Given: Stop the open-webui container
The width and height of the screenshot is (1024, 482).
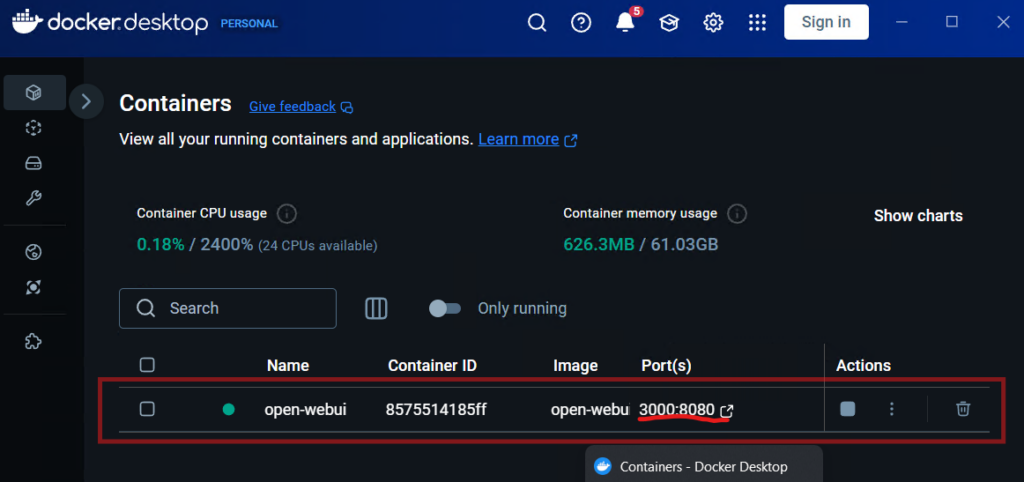Looking at the screenshot, I should coord(848,409).
